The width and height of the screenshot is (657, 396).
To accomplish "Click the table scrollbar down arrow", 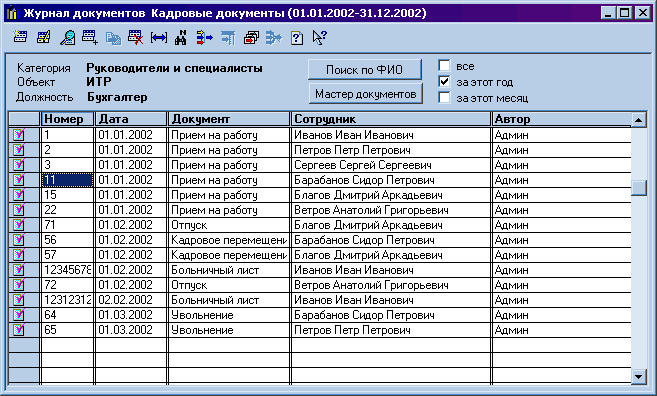I will 639,376.
